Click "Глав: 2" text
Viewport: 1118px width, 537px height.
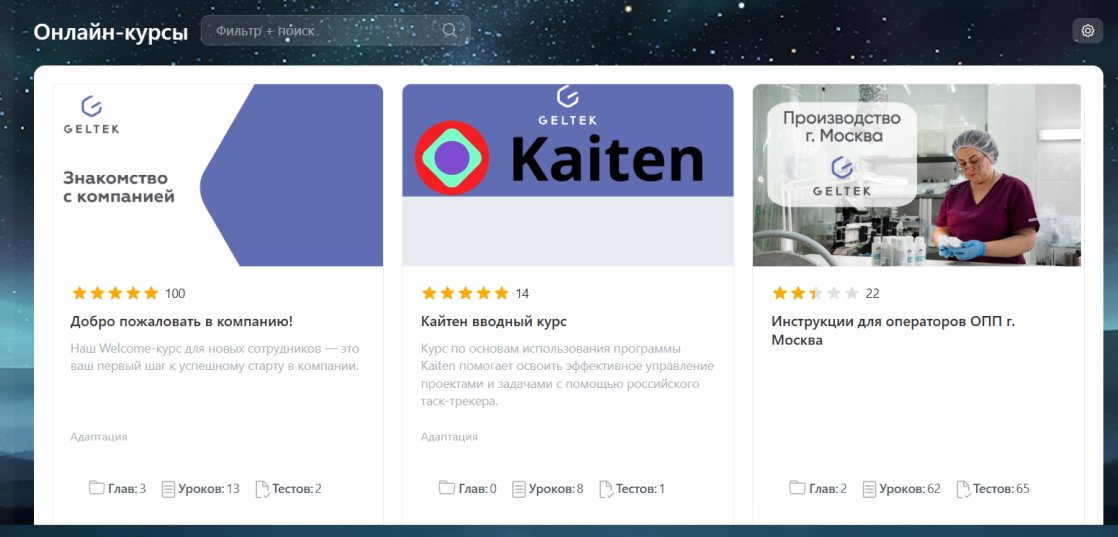coord(828,489)
